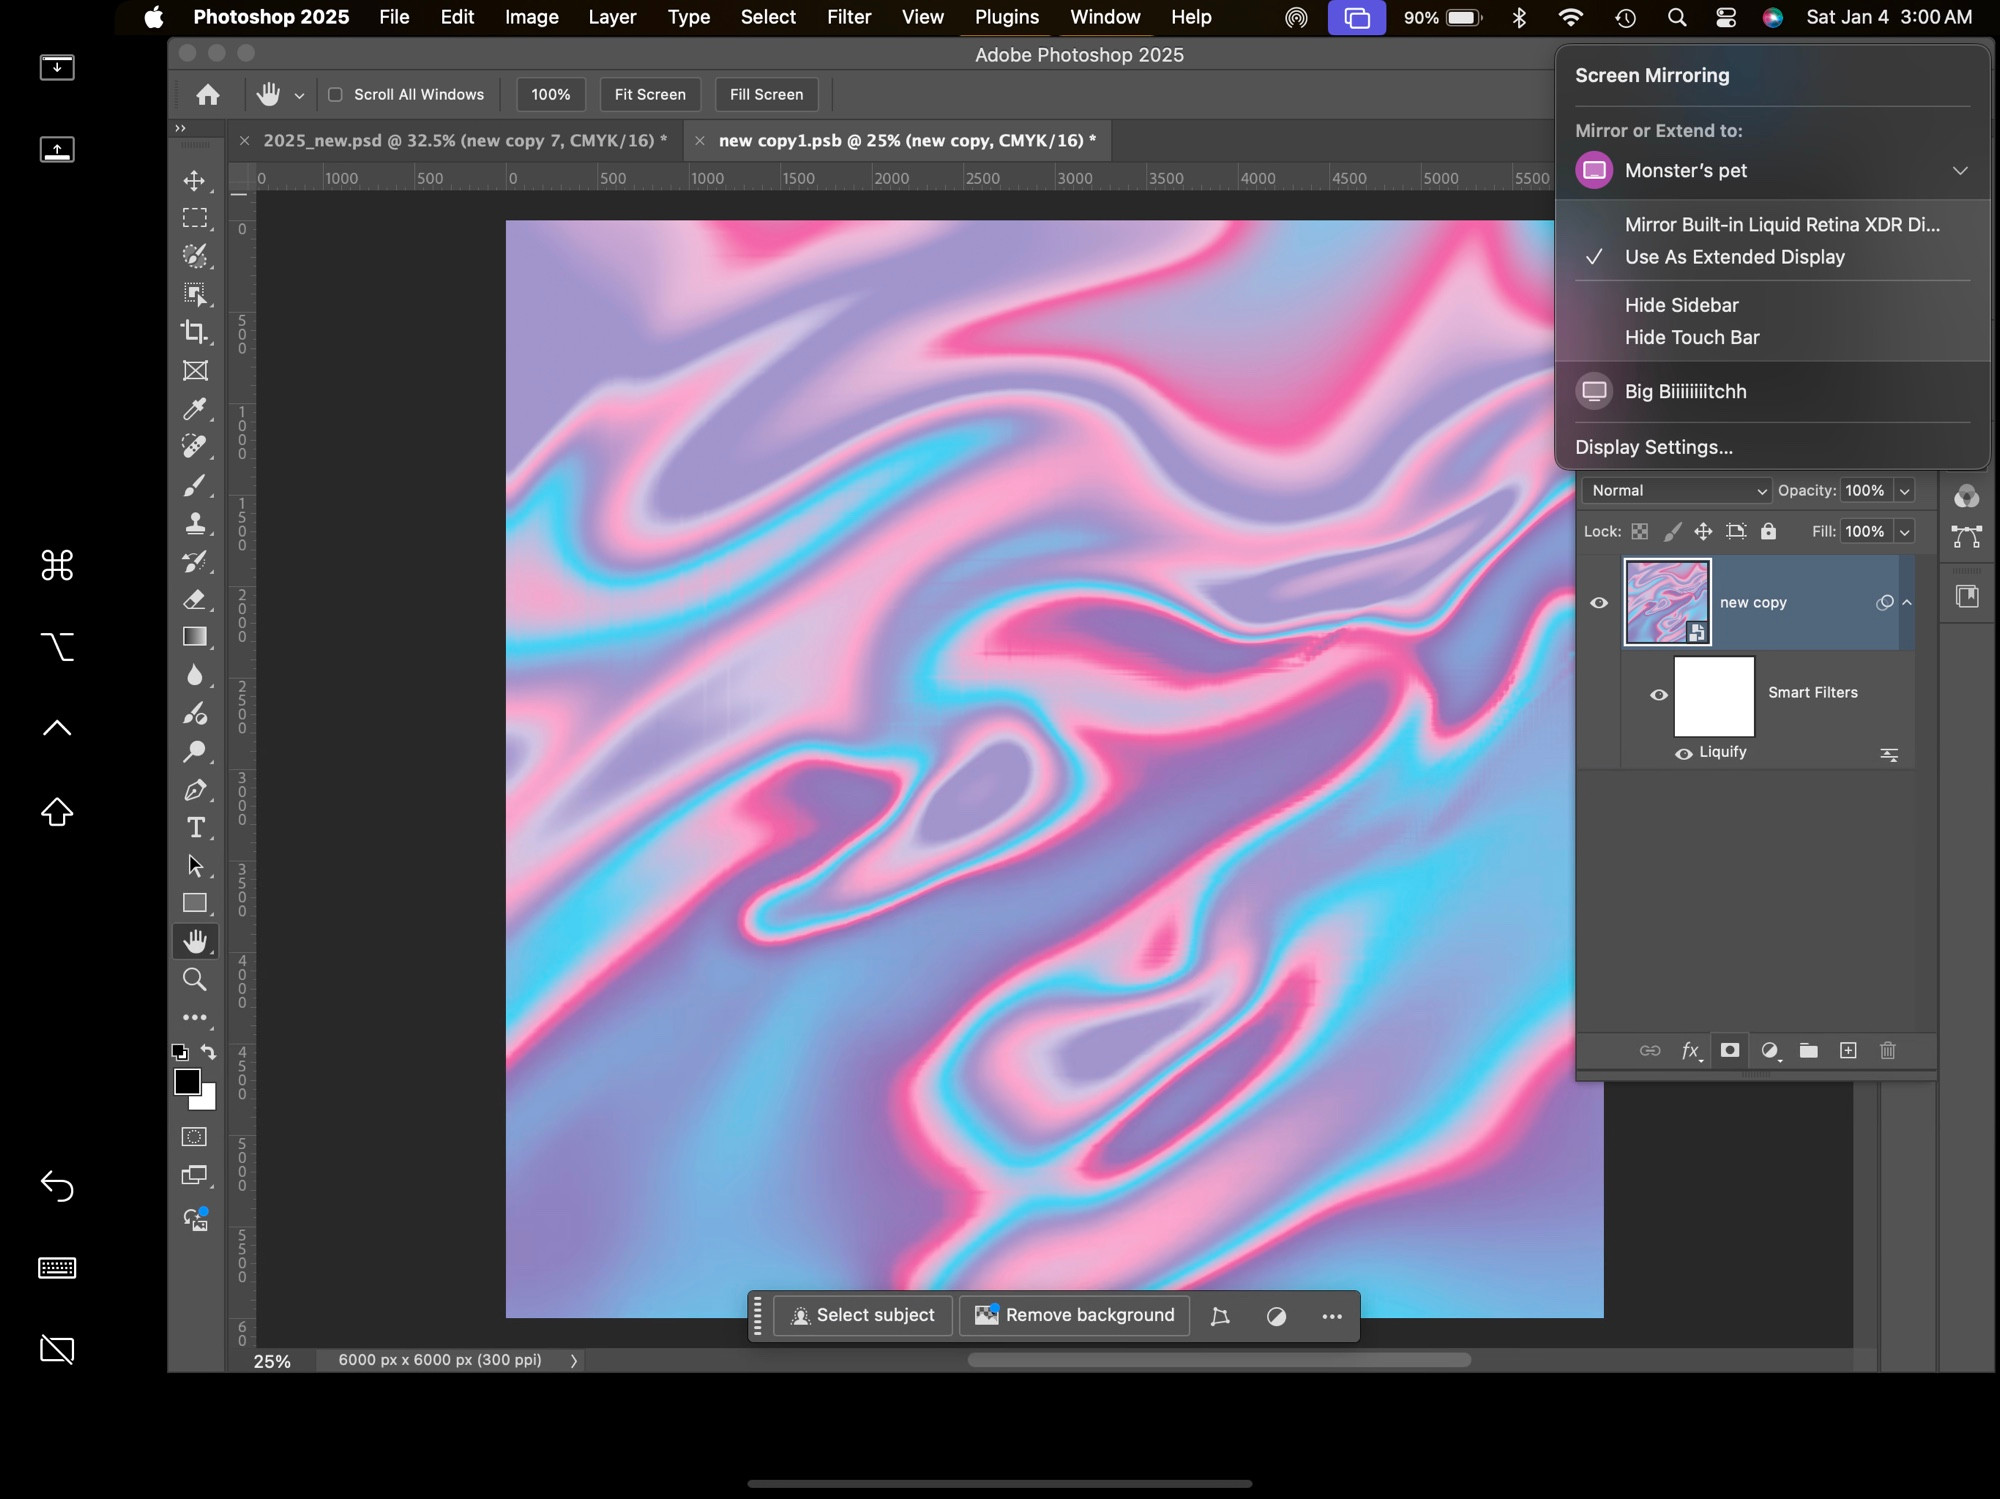Image resolution: width=2000 pixels, height=1499 pixels.
Task: Open the Filter menu
Action: coord(849,17)
